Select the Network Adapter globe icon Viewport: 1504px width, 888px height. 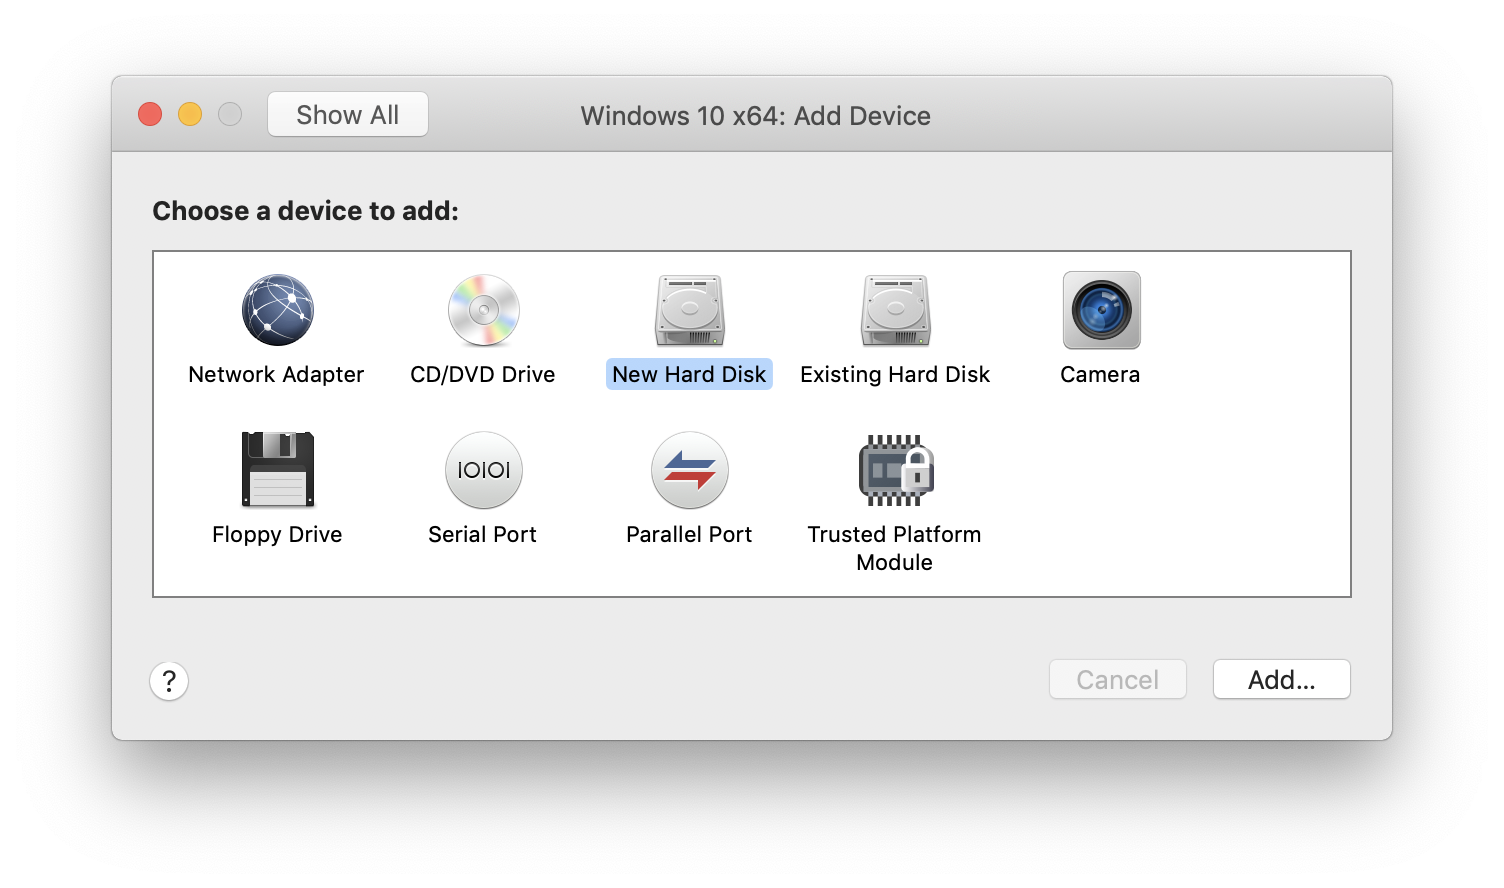(x=277, y=310)
